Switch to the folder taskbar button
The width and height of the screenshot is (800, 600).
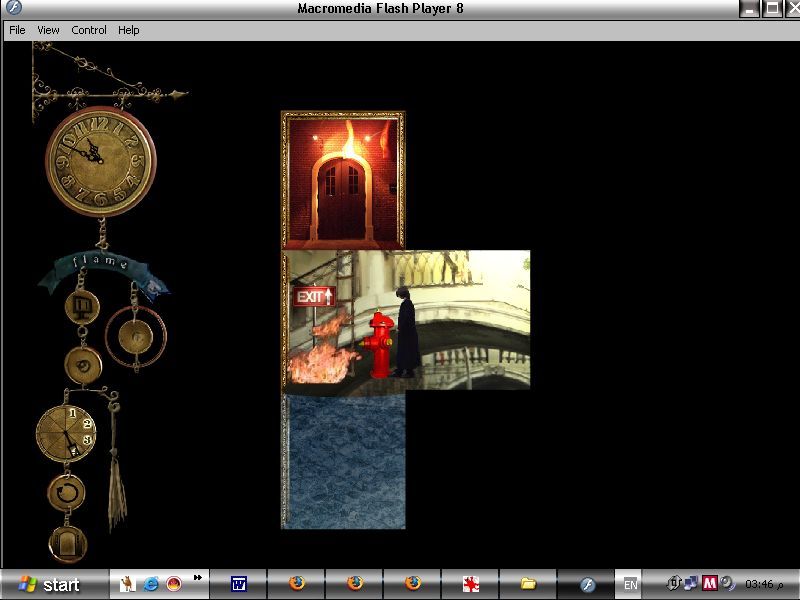pos(528,584)
